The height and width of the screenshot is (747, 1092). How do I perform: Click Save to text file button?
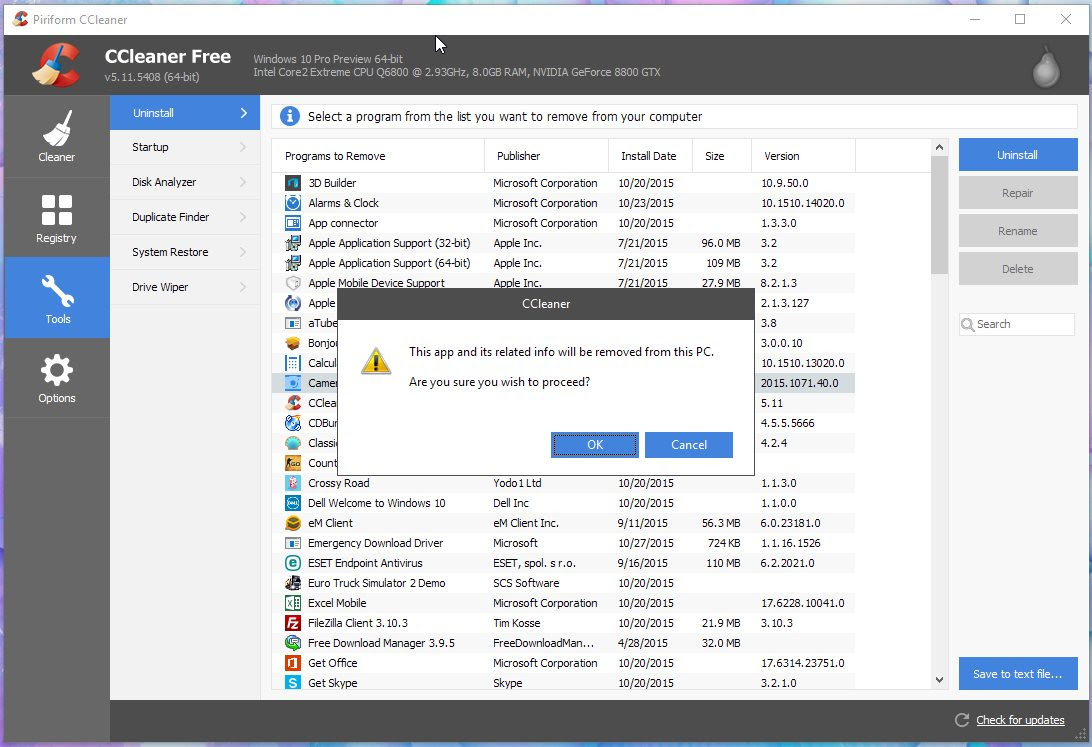tap(1017, 674)
